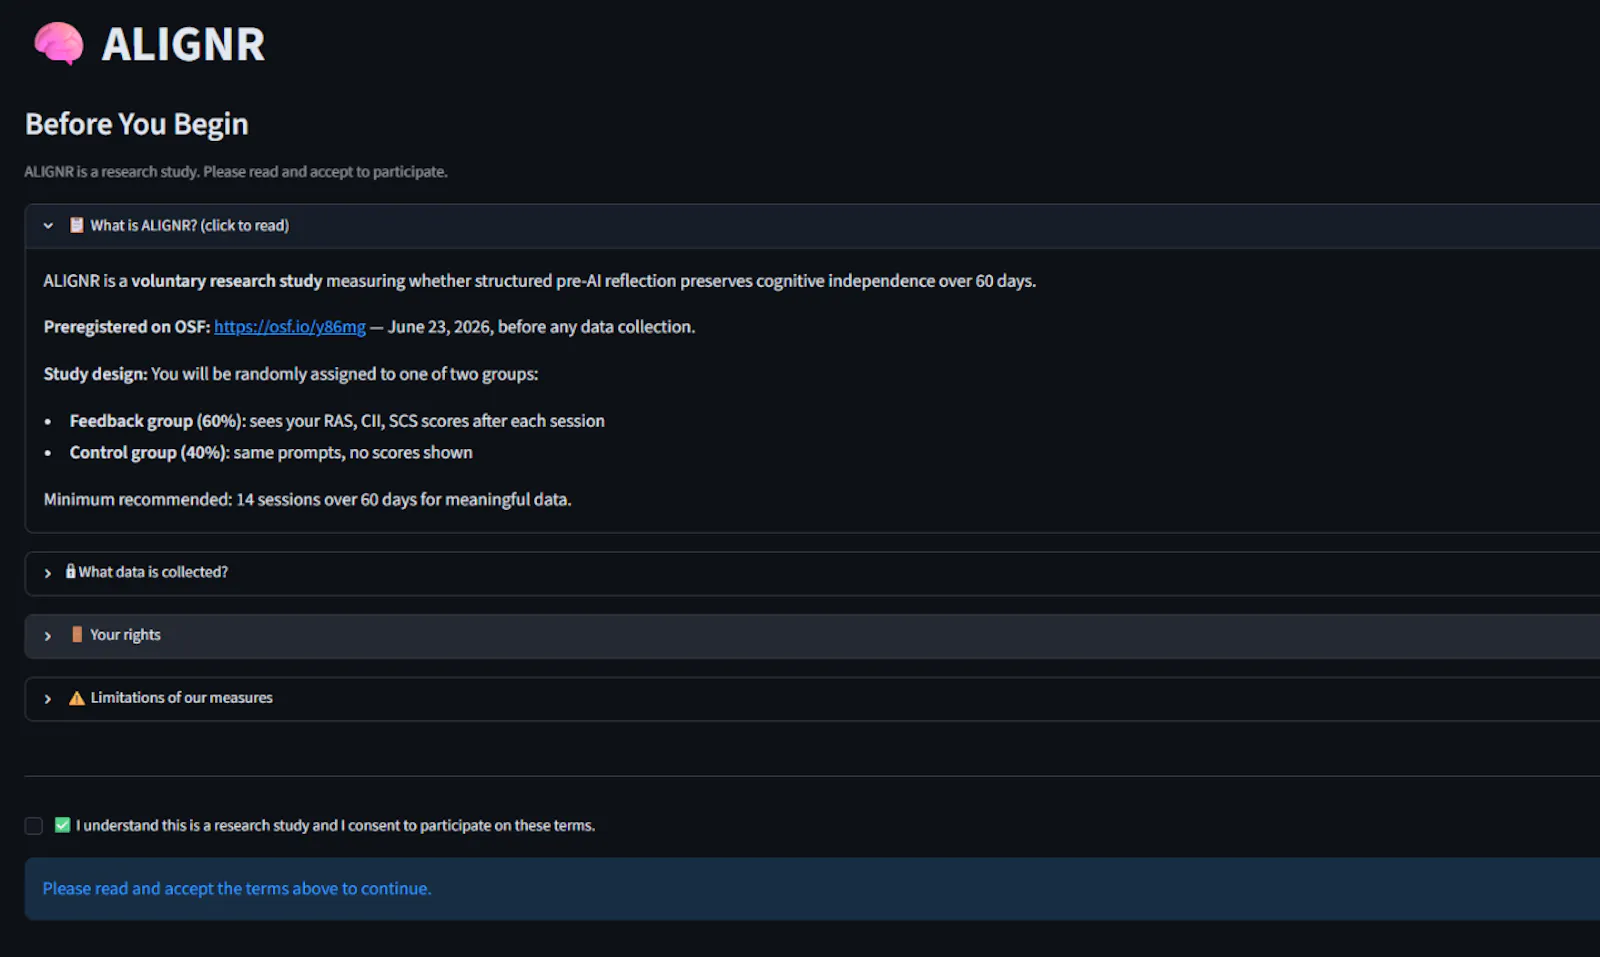1600x957 pixels.
Task: Click the 'Please read and accept to participate' subtitle
Action: pos(236,172)
